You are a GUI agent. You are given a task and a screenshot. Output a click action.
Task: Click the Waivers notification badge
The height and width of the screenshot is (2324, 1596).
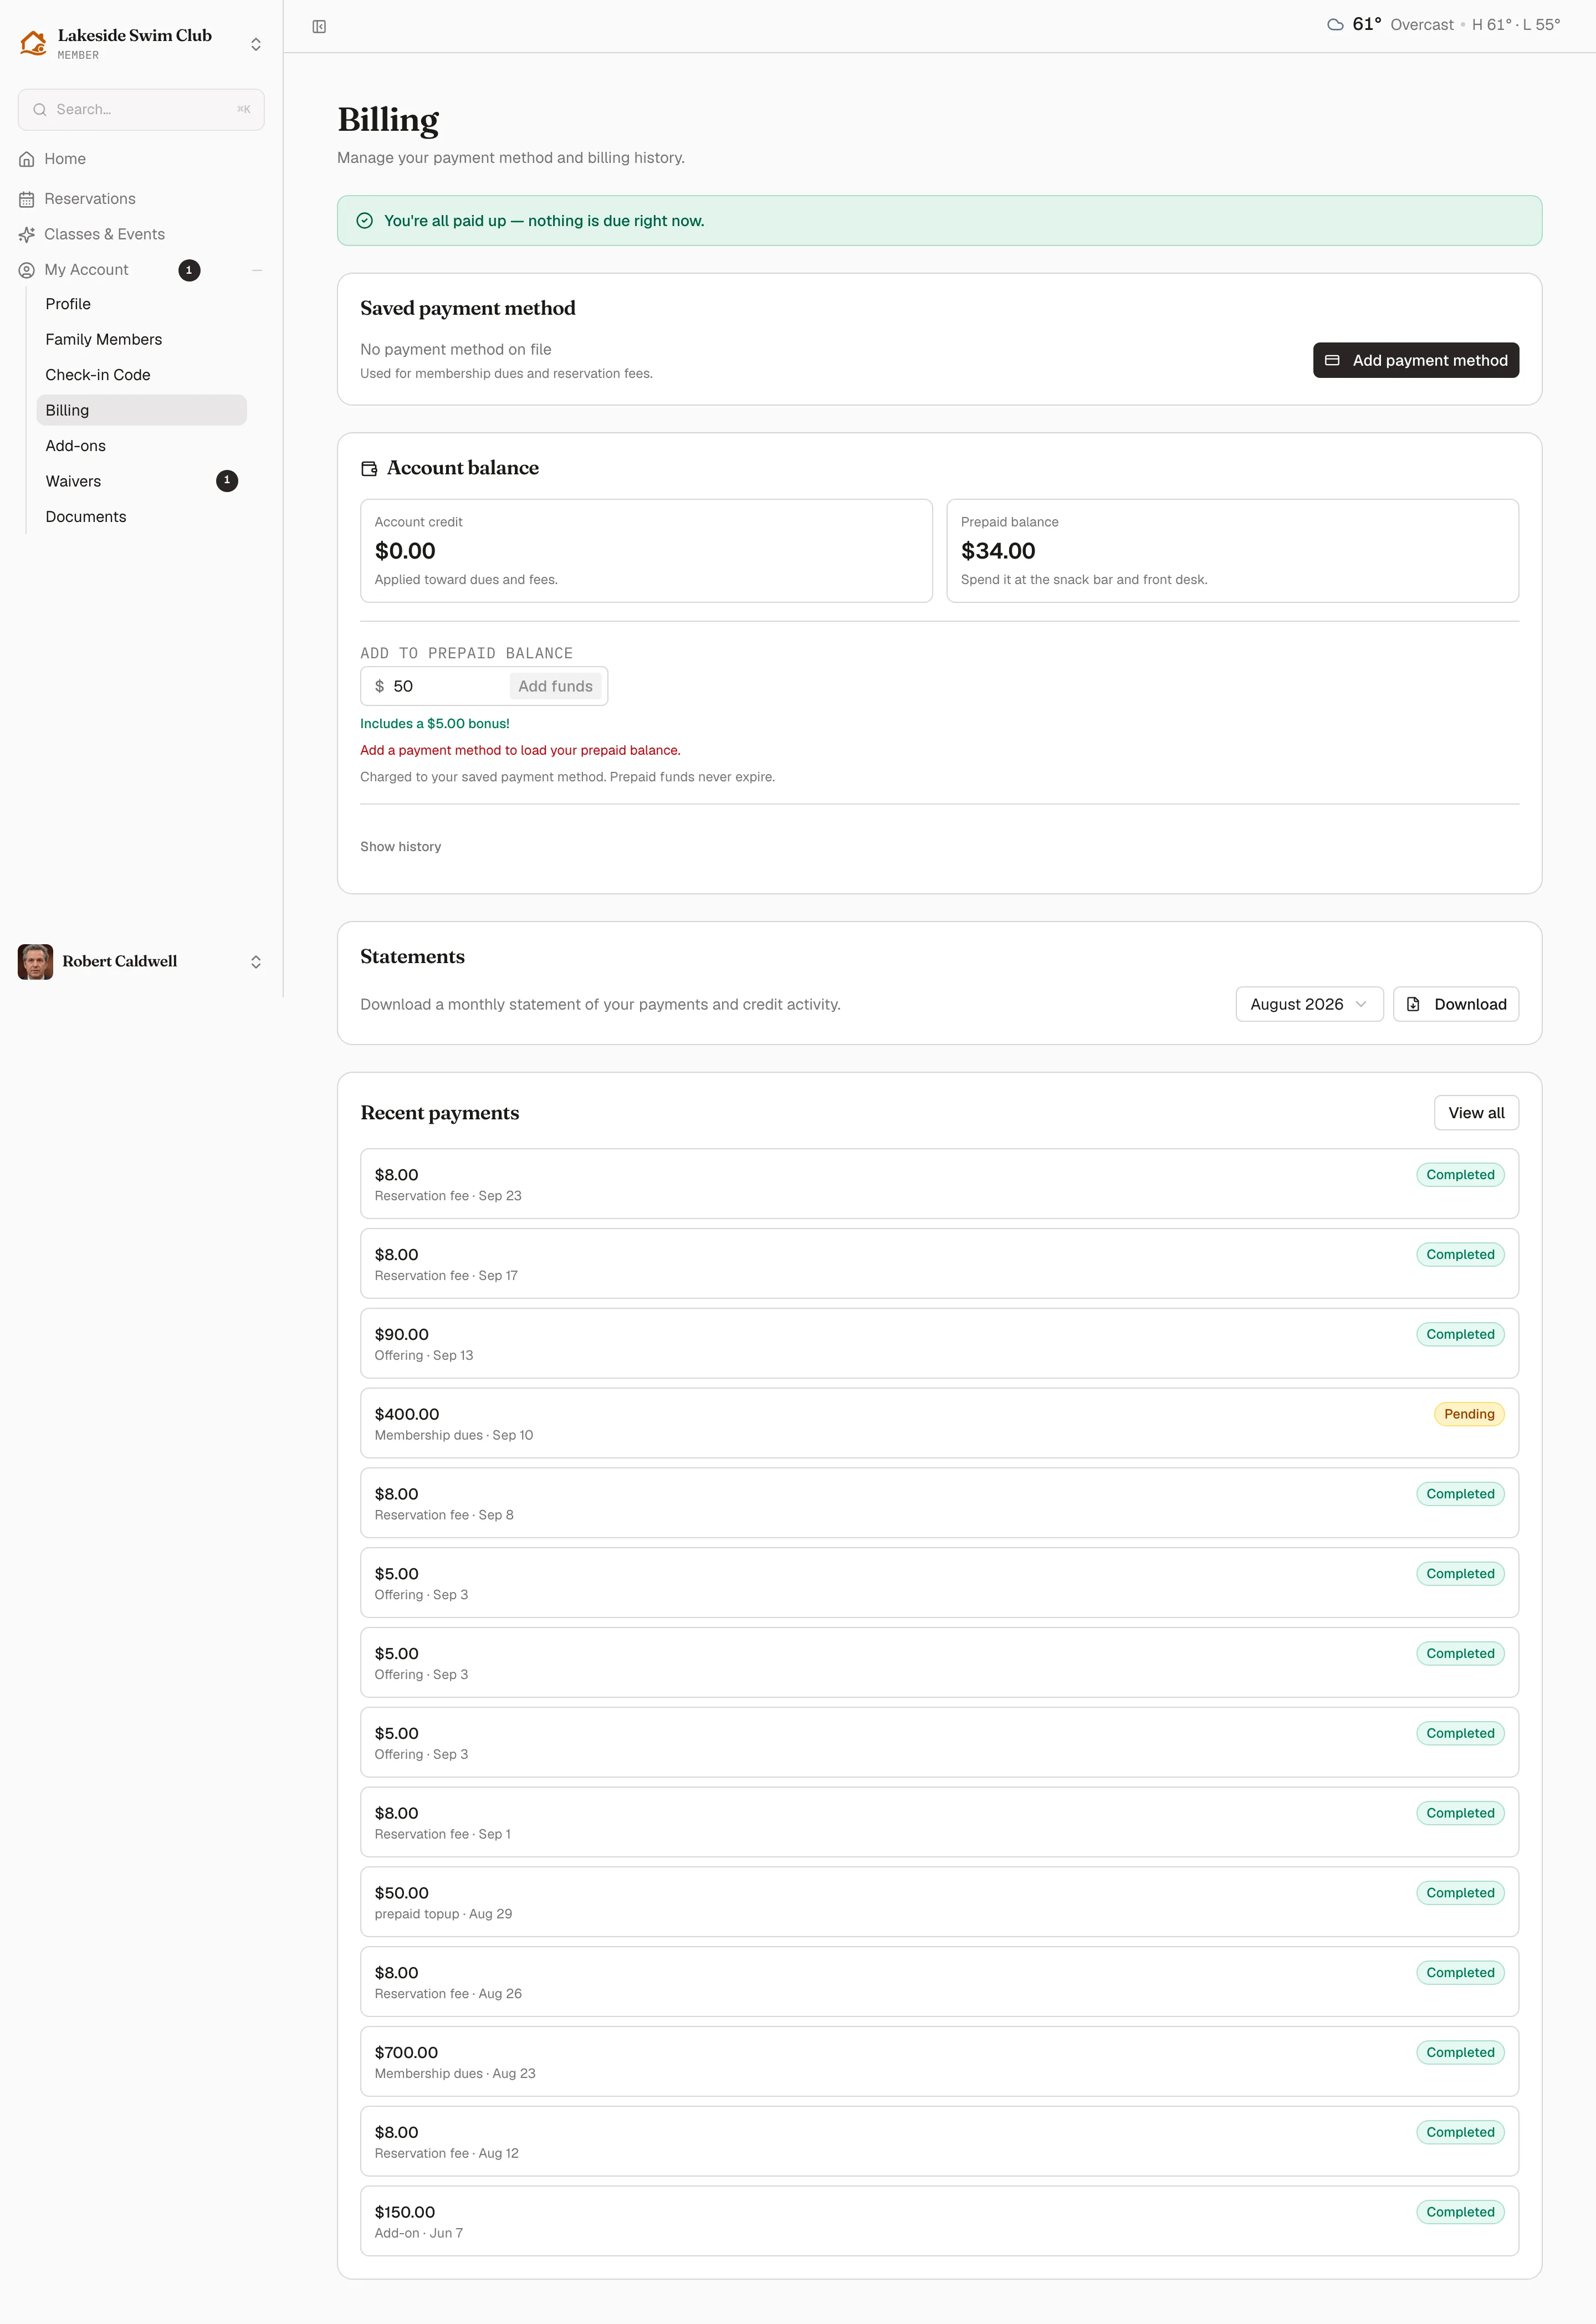227,481
